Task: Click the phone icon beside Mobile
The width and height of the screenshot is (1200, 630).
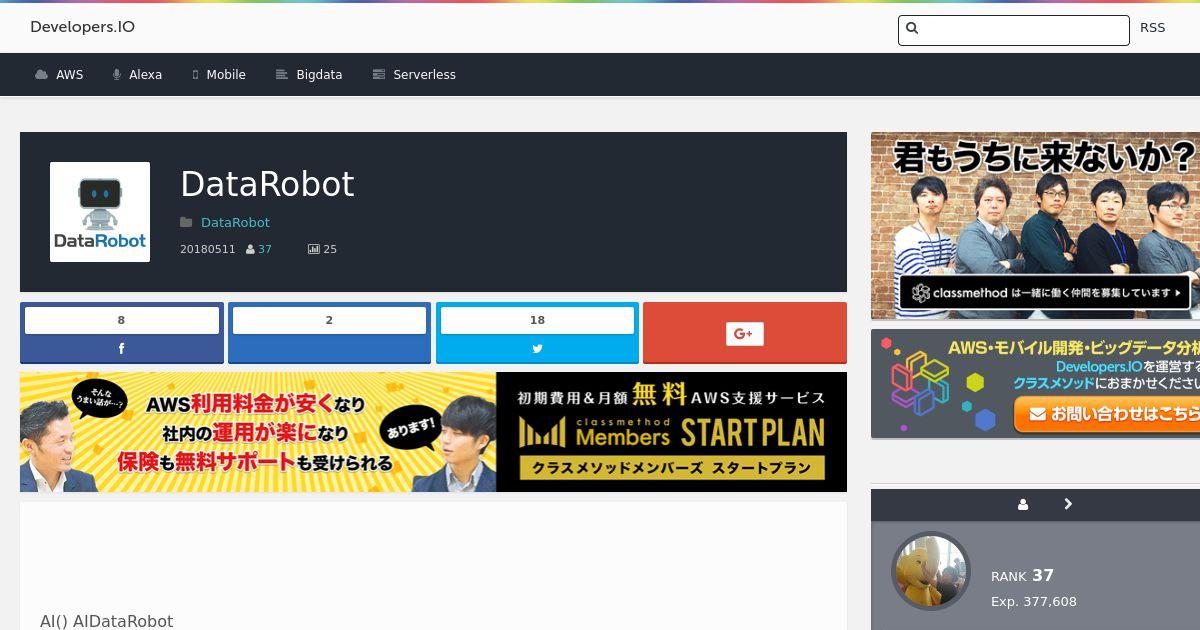Action: 195,75
